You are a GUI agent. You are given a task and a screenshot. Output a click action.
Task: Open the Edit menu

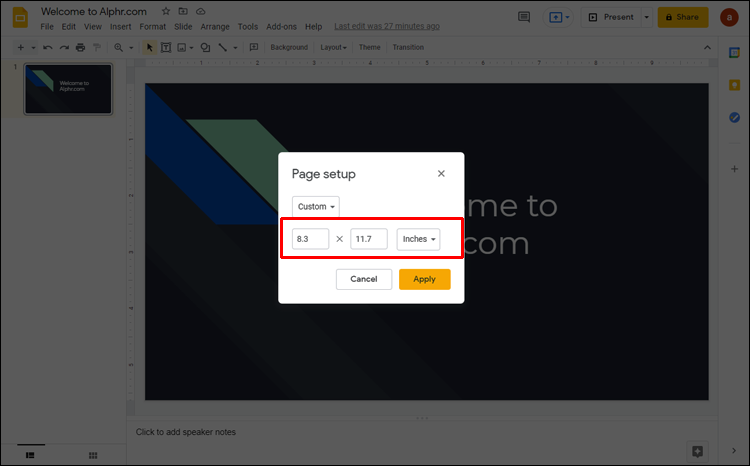pos(68,27)
